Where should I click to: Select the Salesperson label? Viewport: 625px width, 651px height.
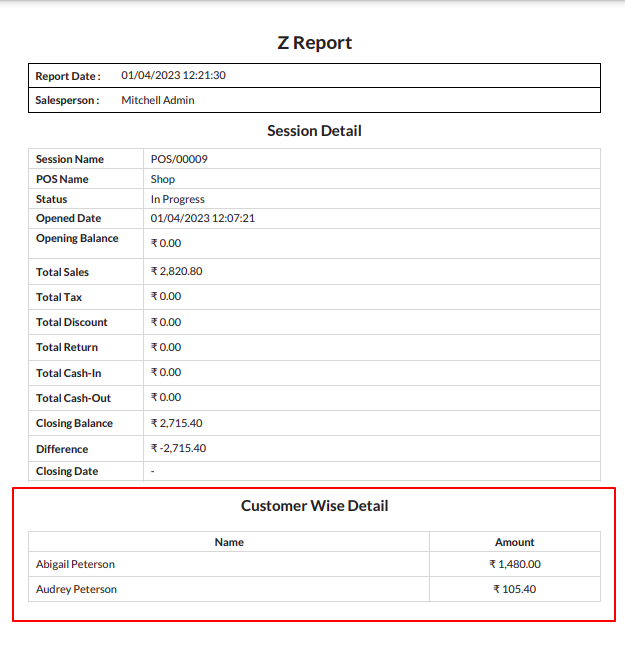(67, 100)
